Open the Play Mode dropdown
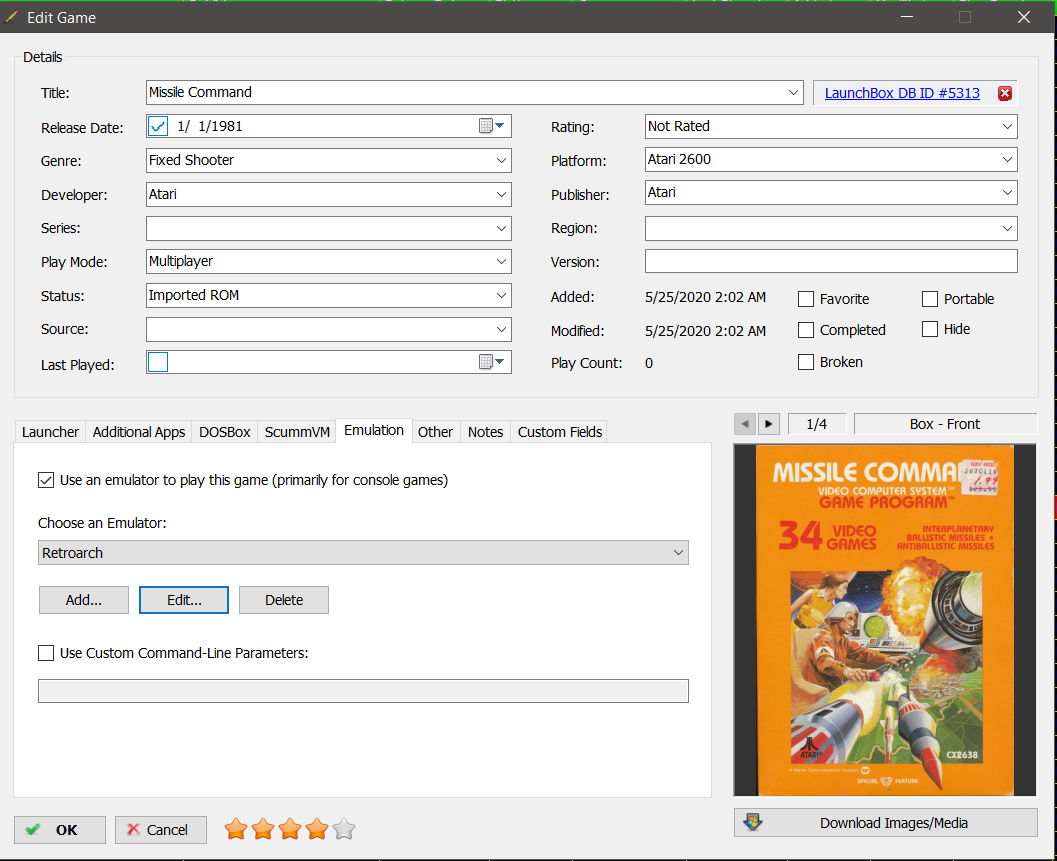1057x861 pixels. point(502,262)
